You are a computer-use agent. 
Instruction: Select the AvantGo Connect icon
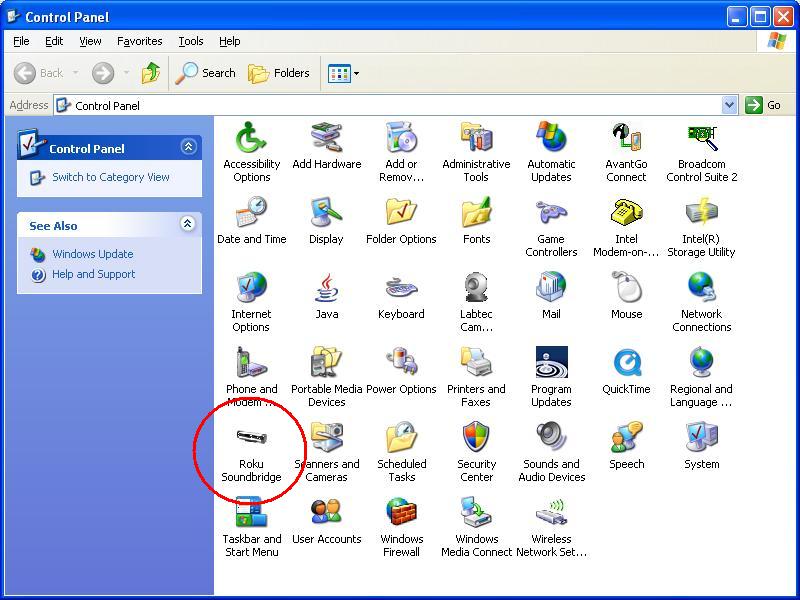pos(626,137)
